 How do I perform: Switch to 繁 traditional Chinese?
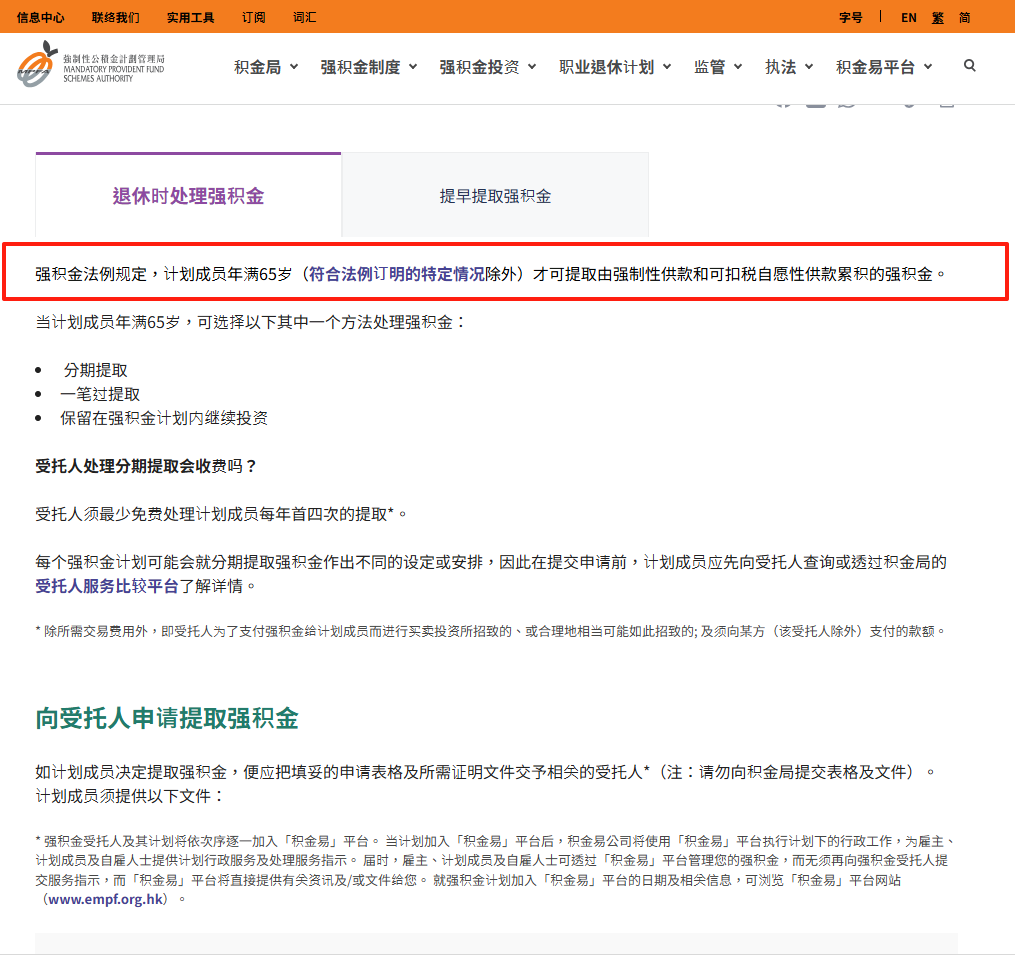[938, 17]
